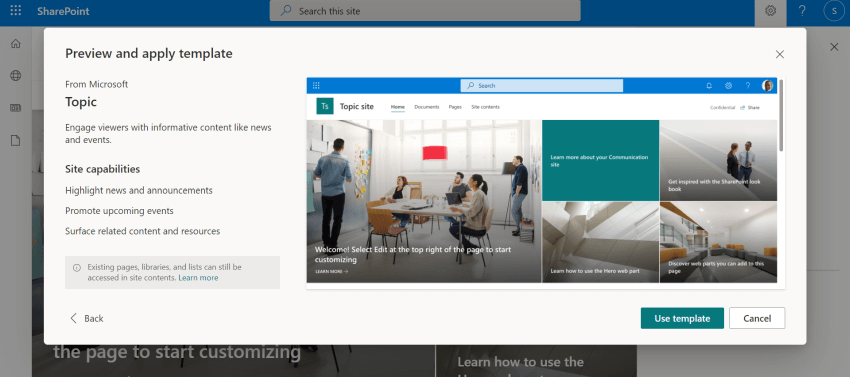Click Promote upcoming events text
Viewport: 850px width, 377px height.
point(119,210)
